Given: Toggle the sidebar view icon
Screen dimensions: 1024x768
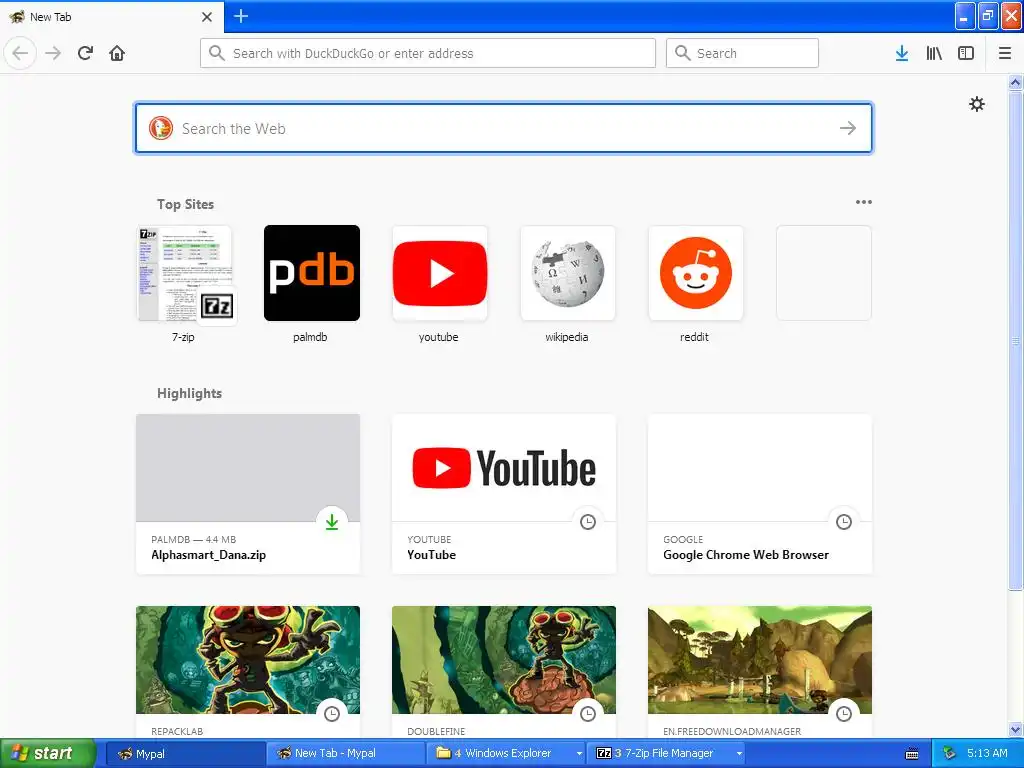Looking at the screenshot, I should 966,53.
